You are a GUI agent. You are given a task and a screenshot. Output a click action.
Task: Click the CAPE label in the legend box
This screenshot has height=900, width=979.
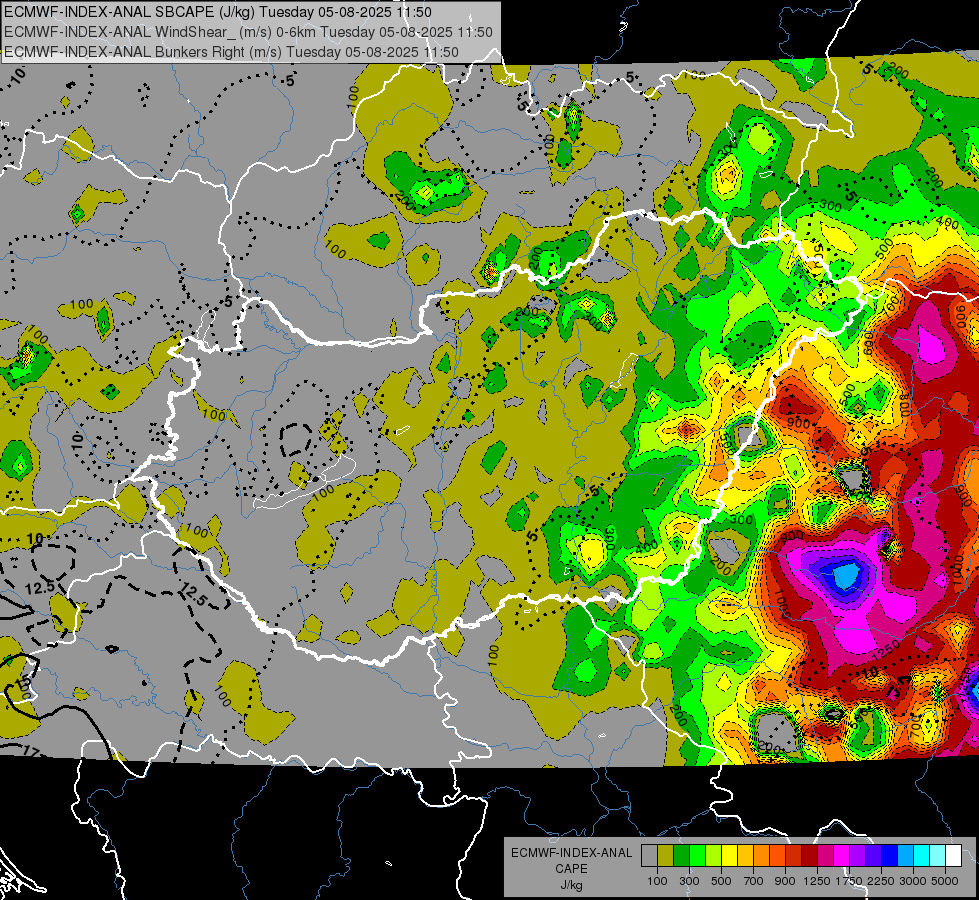tap(571, 868)
